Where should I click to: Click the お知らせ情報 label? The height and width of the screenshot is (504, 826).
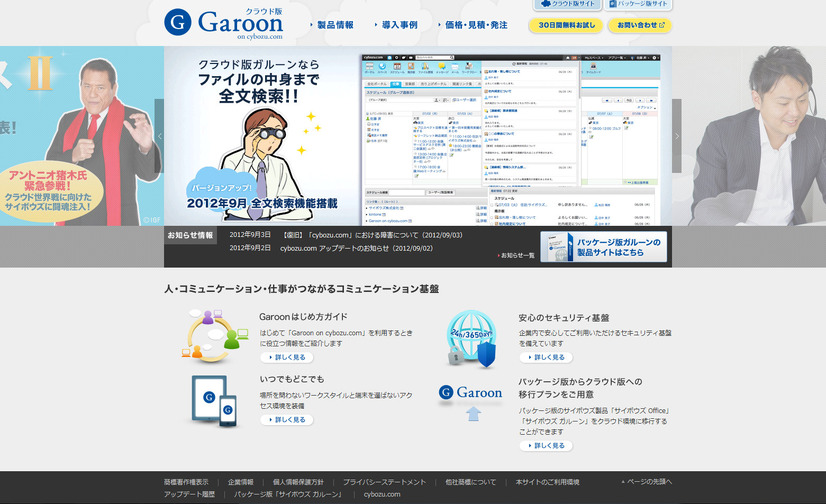pyautogui.click(x=190, y=235)
